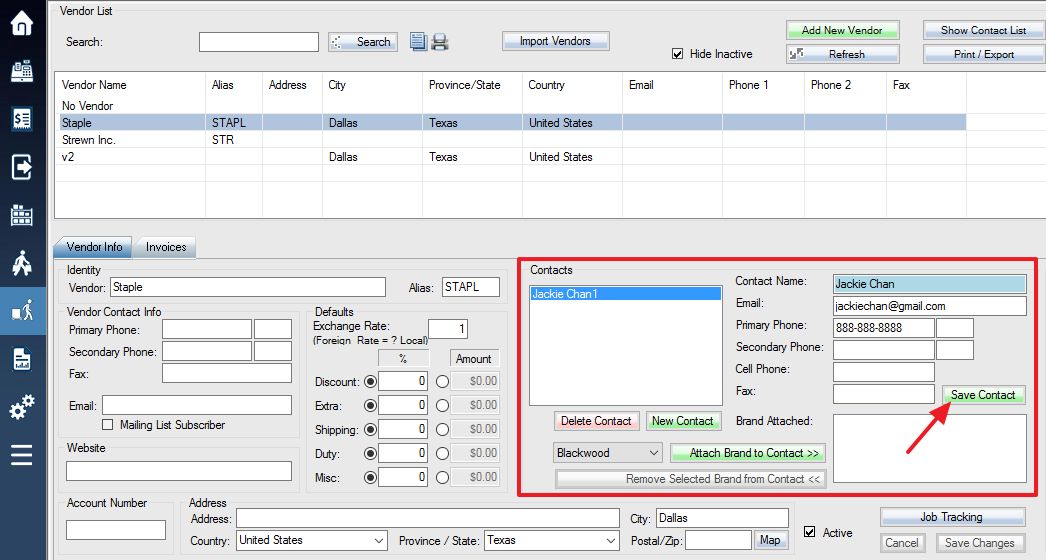Click the Search button
This screenshot has height=560, width=1046.
(x=363, y=41)
